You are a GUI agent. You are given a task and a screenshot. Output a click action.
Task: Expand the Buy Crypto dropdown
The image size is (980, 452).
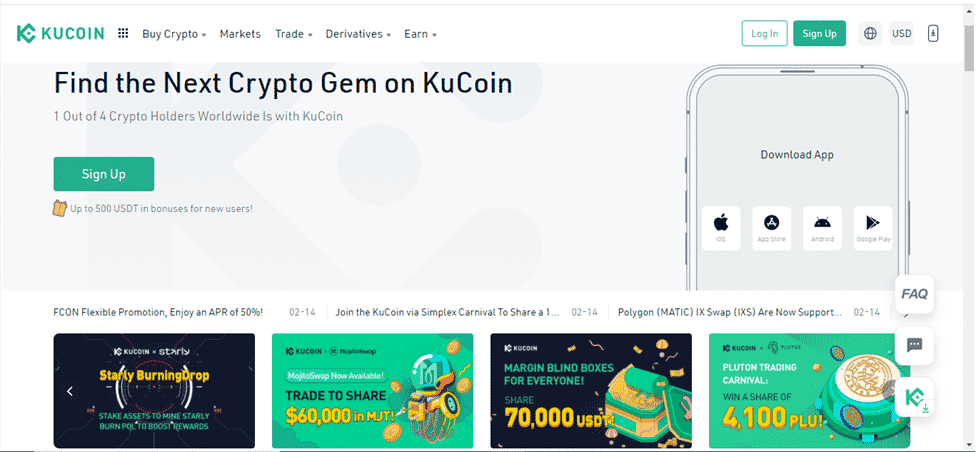(174, 34)
